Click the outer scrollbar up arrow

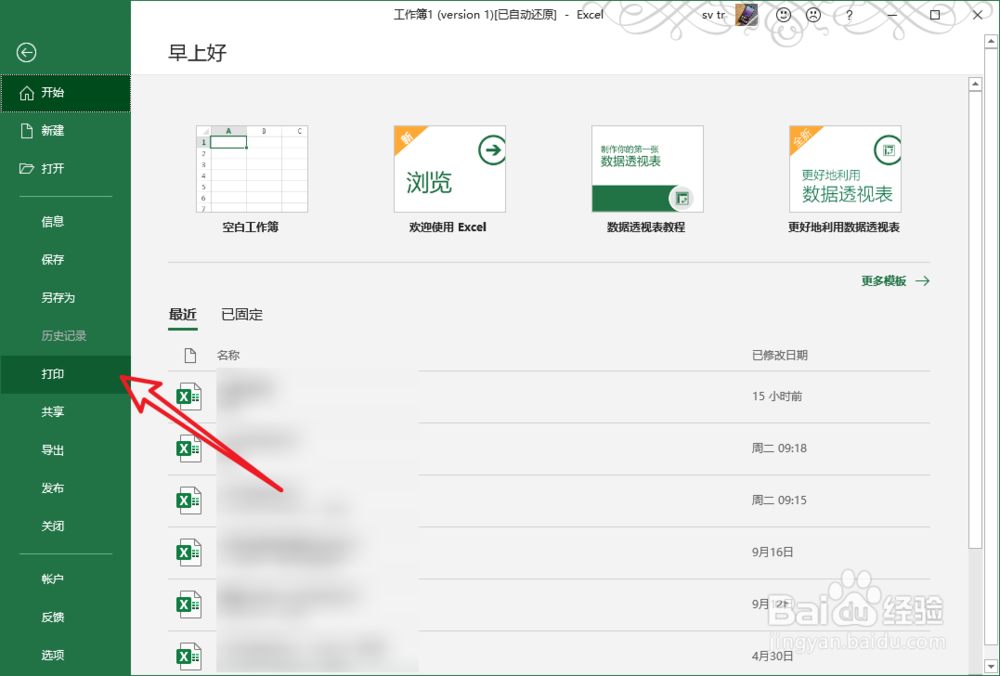[991, 42]
